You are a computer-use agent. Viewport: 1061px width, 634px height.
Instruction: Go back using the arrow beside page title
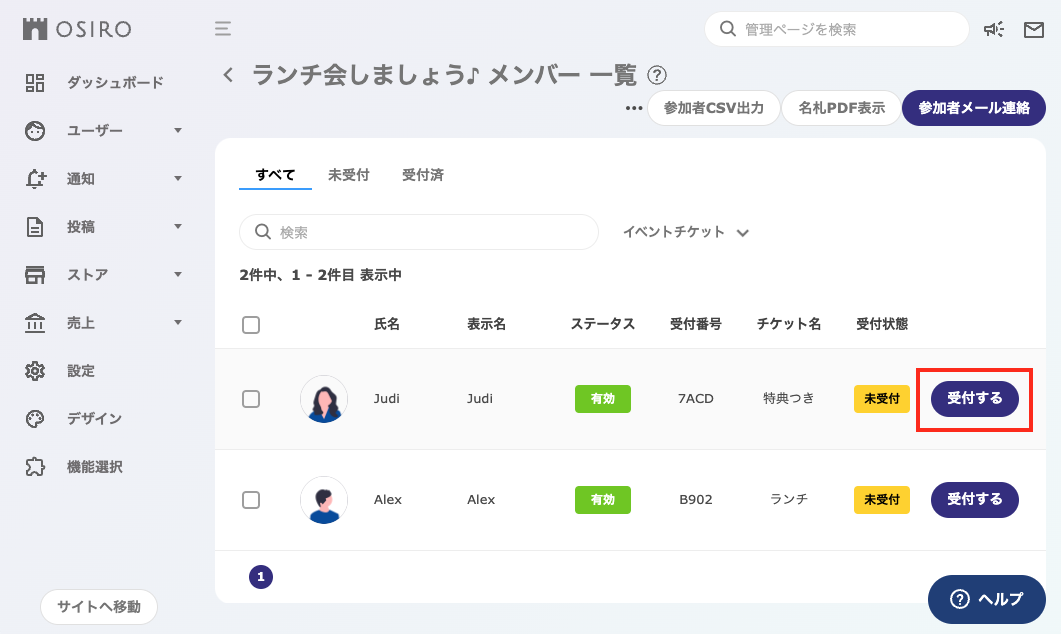click(x=227, y=74)
